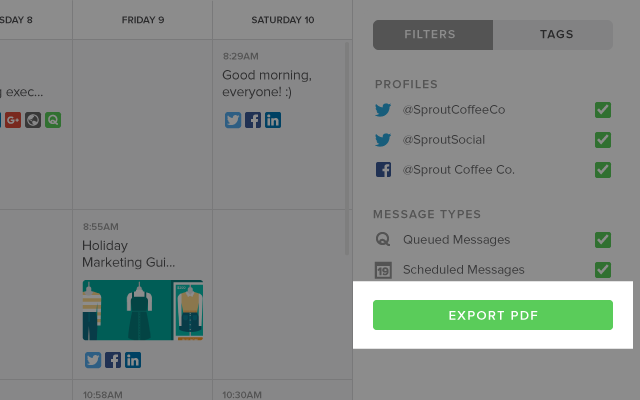Open the Holiday Marketing Guide post text
This screenshot has width=640, height=400.
click(x=129, y=254)
